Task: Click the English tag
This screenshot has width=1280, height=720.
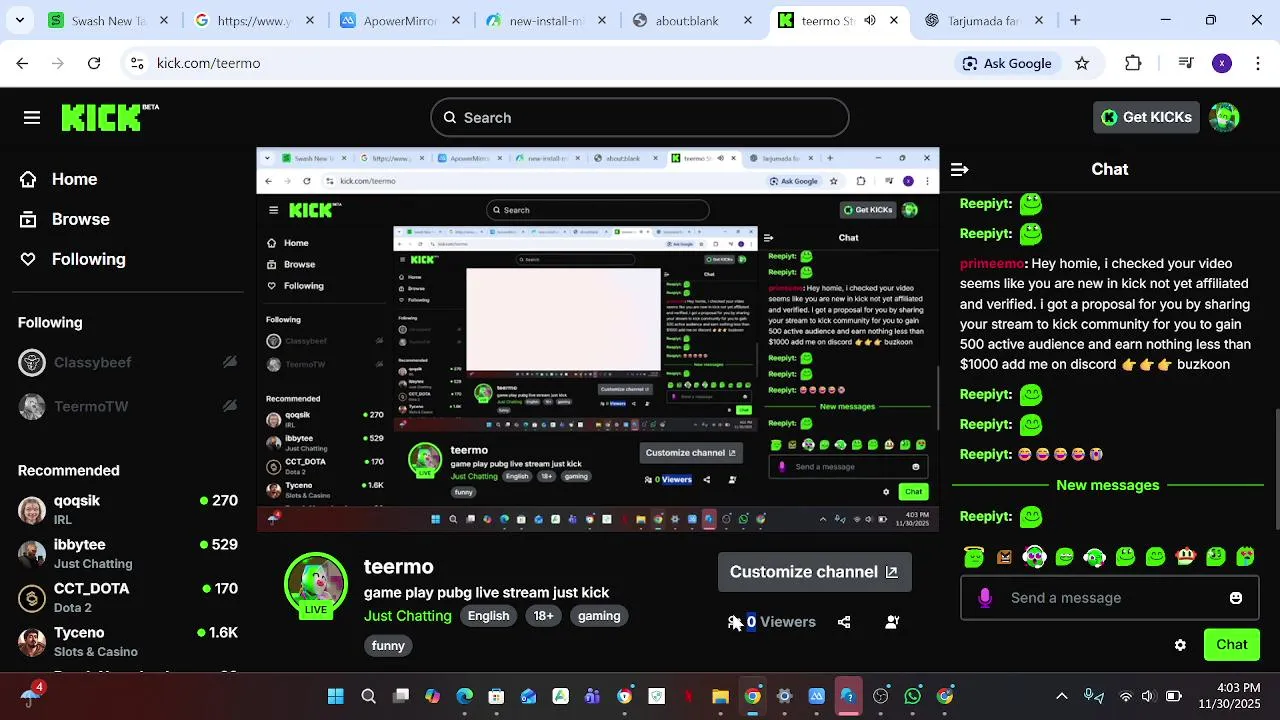Action: click(488, 616)
